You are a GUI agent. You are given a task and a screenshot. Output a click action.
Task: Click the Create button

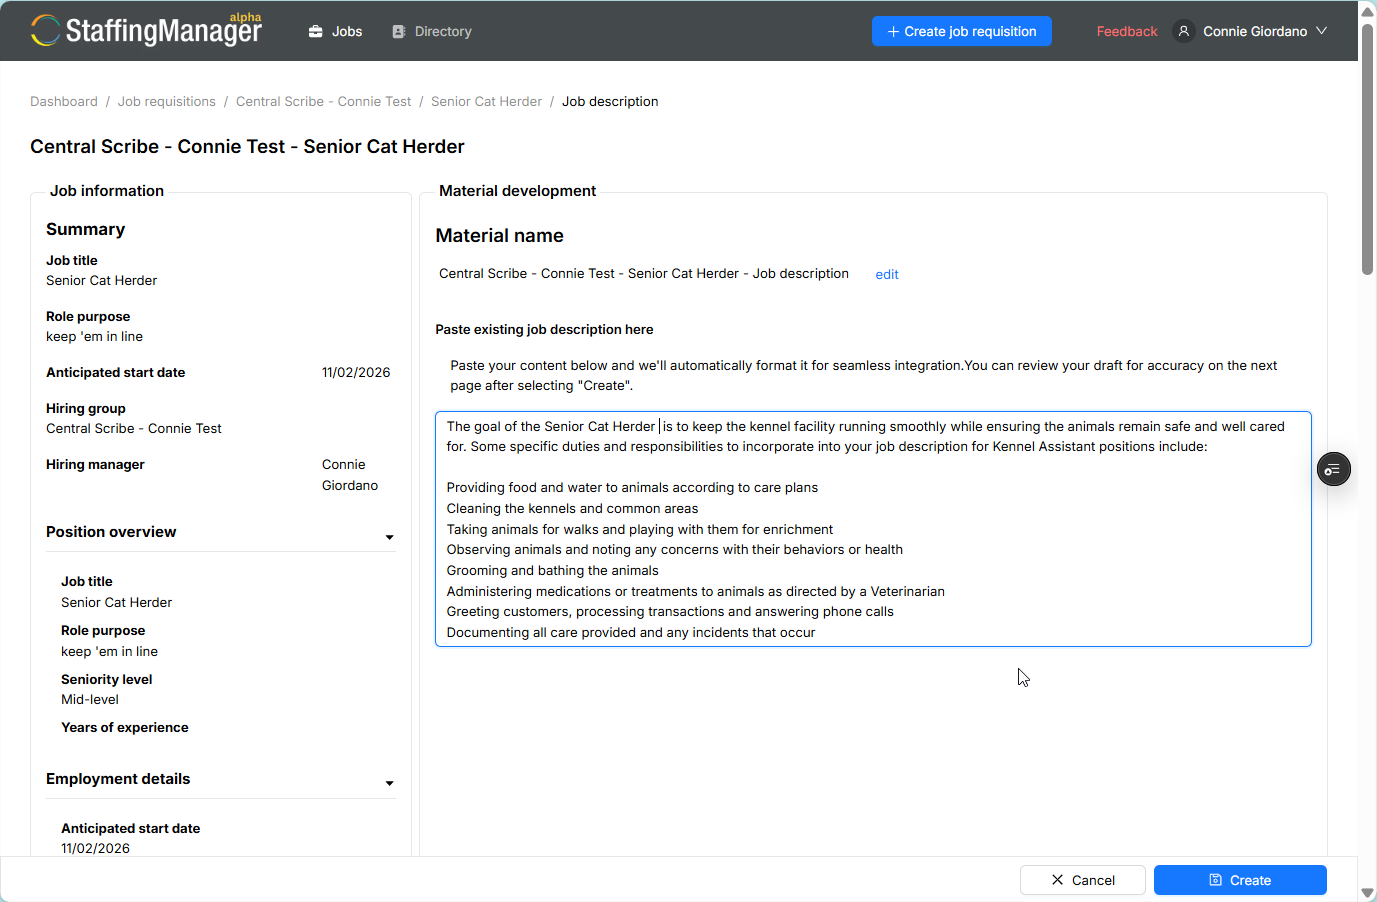[1240, 880]
